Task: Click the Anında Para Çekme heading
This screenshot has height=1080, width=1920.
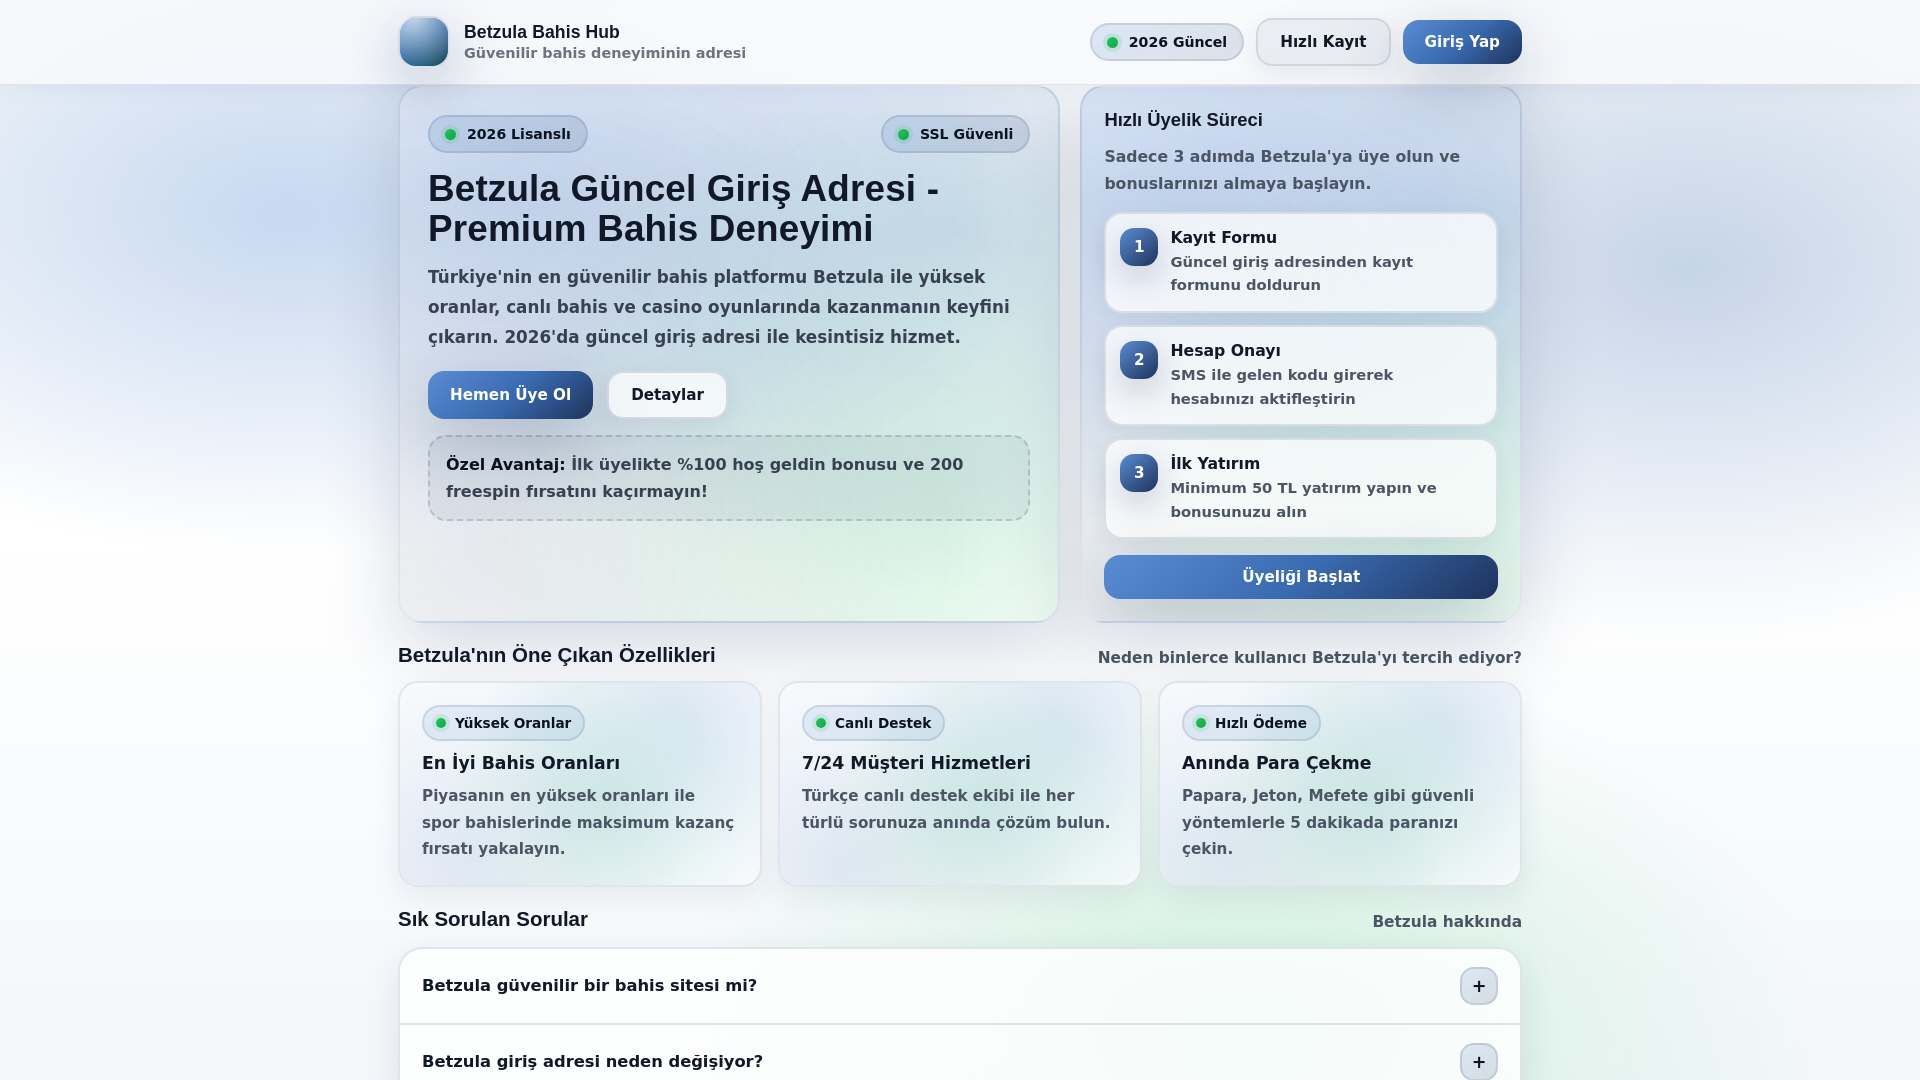Action: tap(1276, 763)
